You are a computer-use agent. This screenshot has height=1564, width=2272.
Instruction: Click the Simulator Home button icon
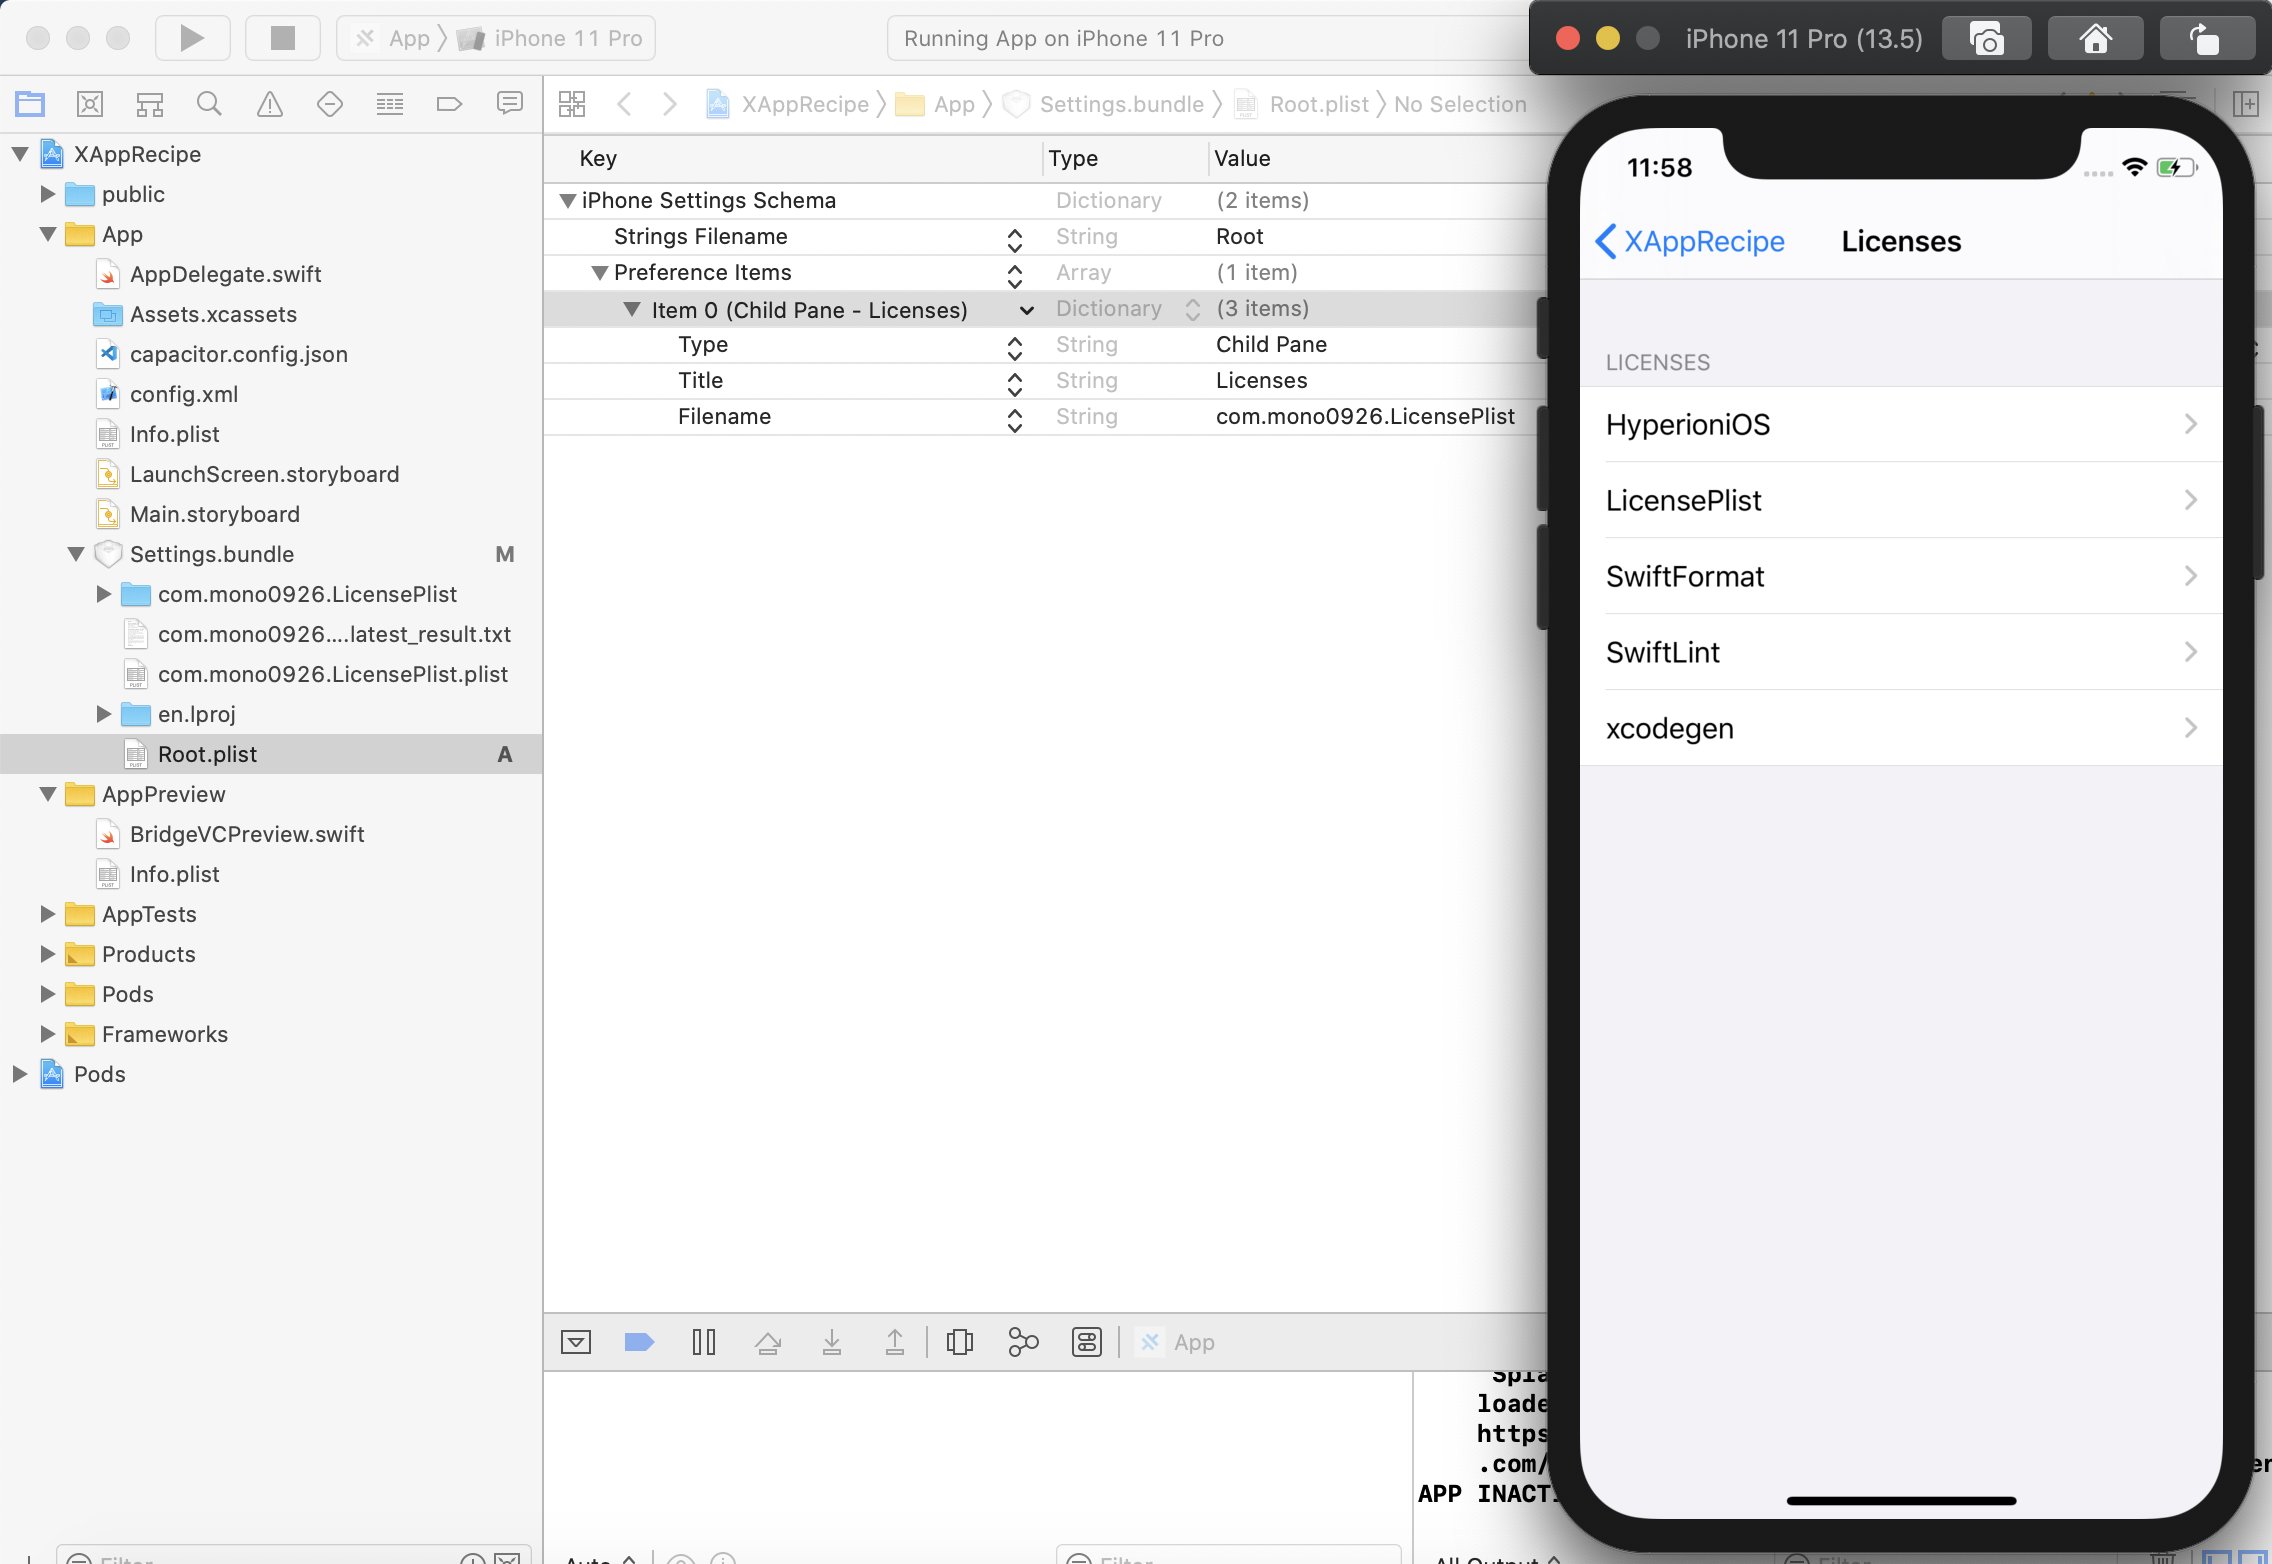click(2095, 39)
